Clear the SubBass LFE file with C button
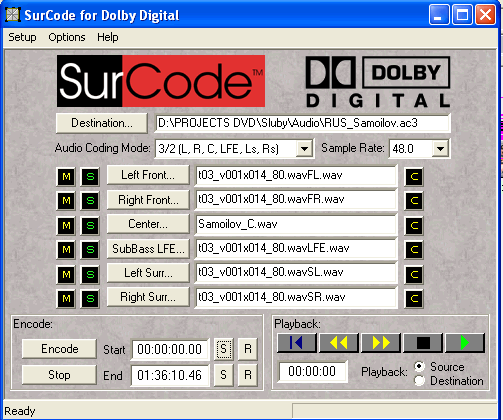This screenshot has width=503, height=420. [414, 249]
